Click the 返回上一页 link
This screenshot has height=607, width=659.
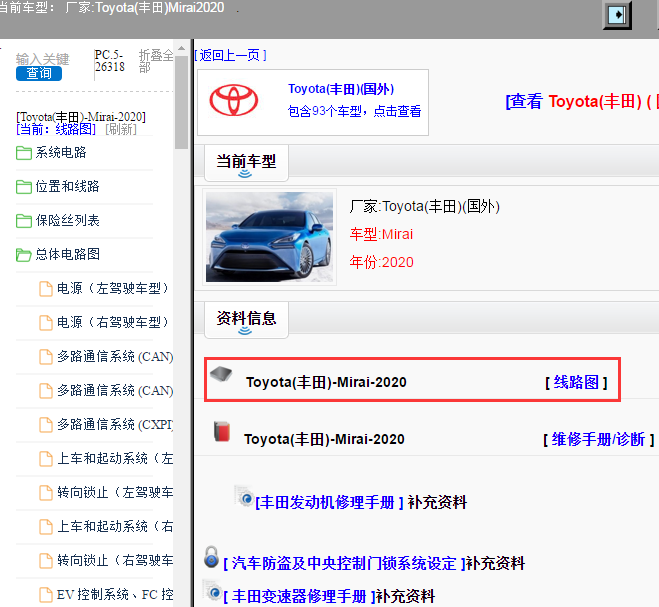click(x=230, y=55)
